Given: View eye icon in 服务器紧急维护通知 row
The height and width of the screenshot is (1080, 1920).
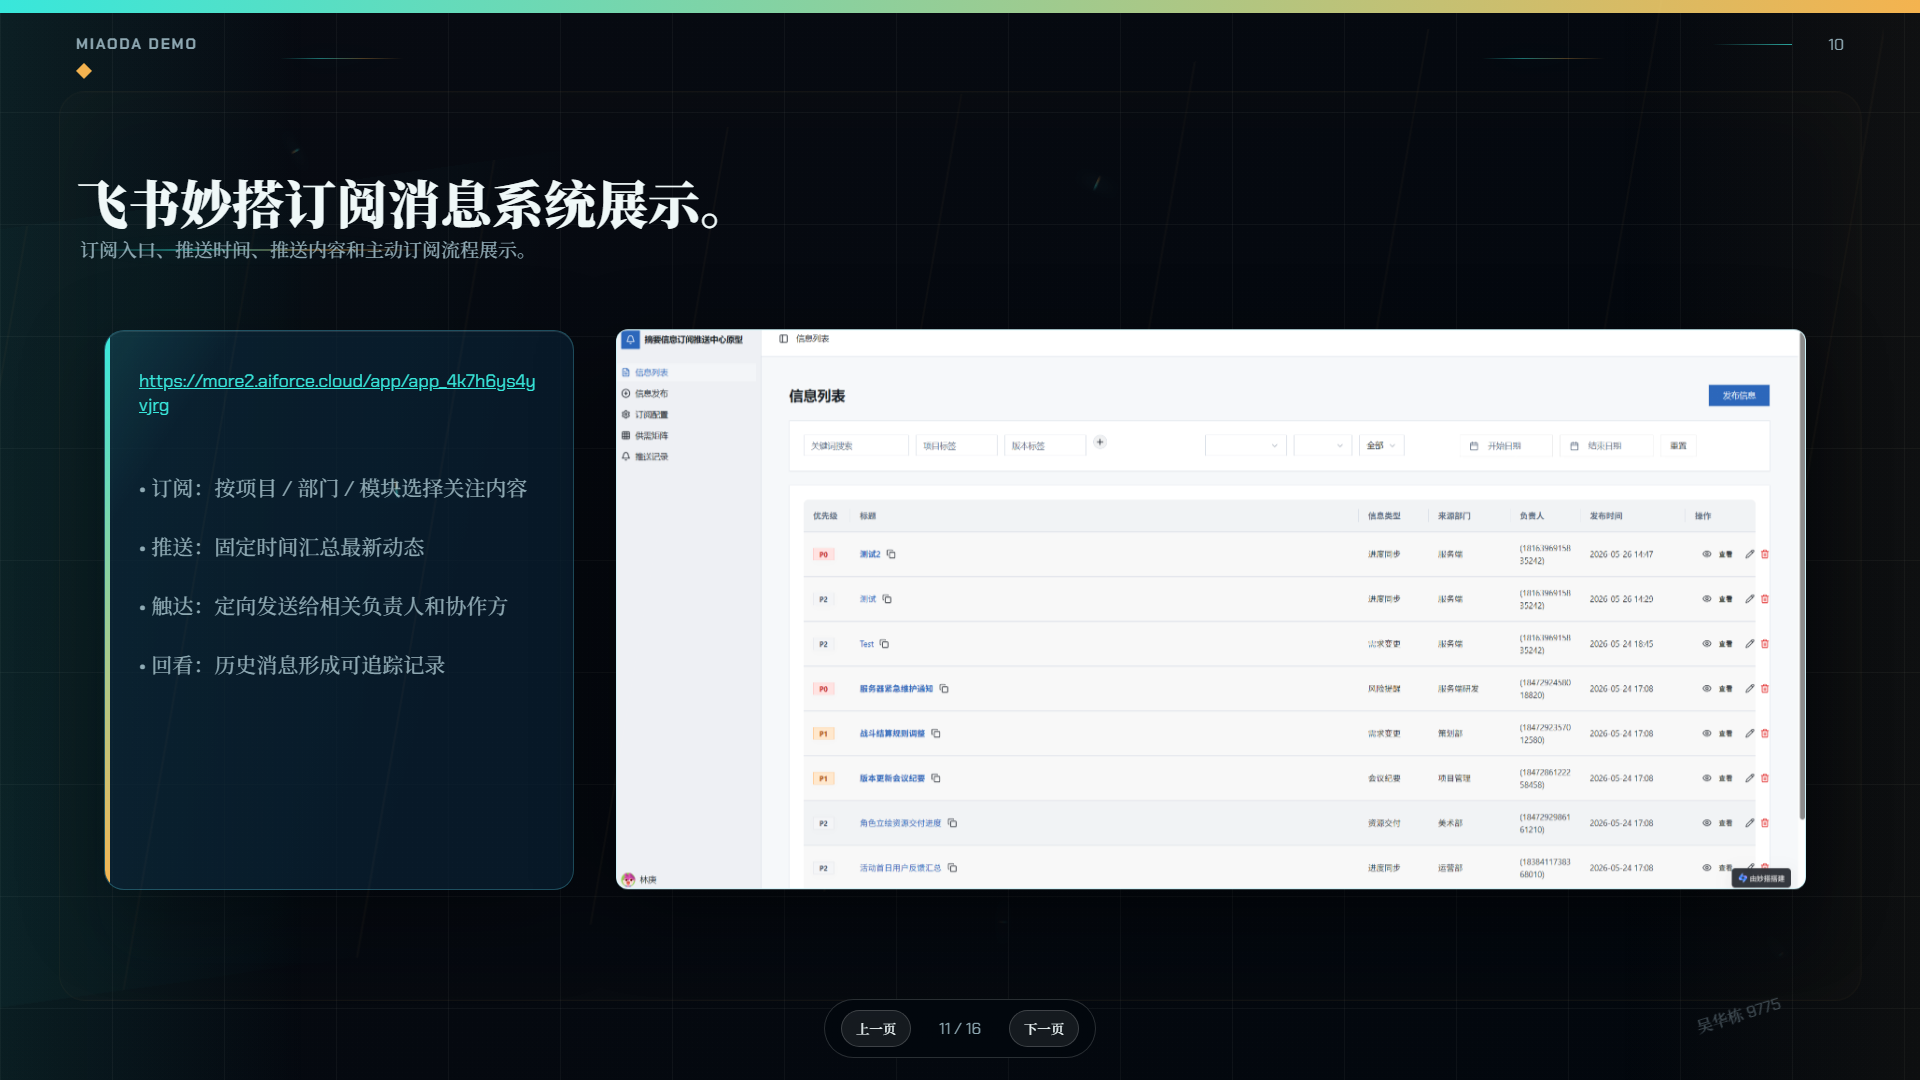Looking at the screenshot, I should pos(1707,689).
